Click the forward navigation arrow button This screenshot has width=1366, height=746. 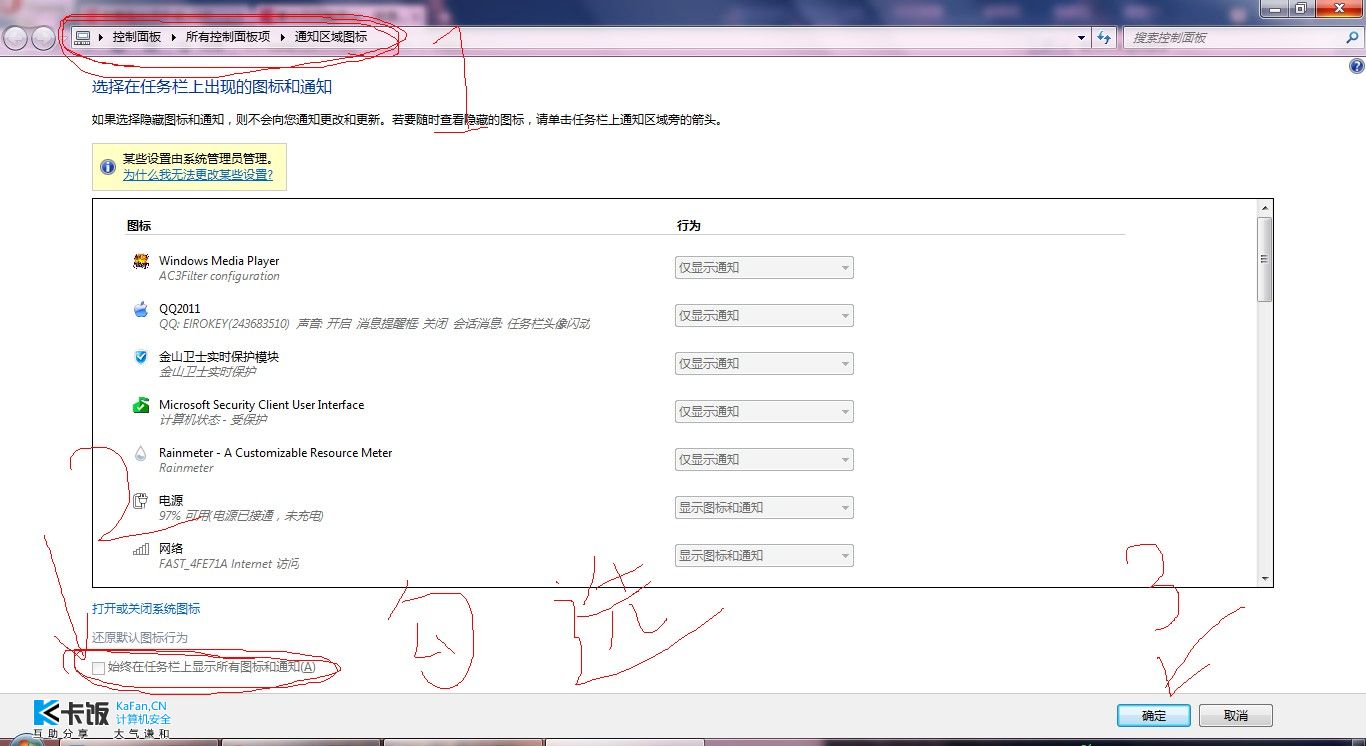43,38
